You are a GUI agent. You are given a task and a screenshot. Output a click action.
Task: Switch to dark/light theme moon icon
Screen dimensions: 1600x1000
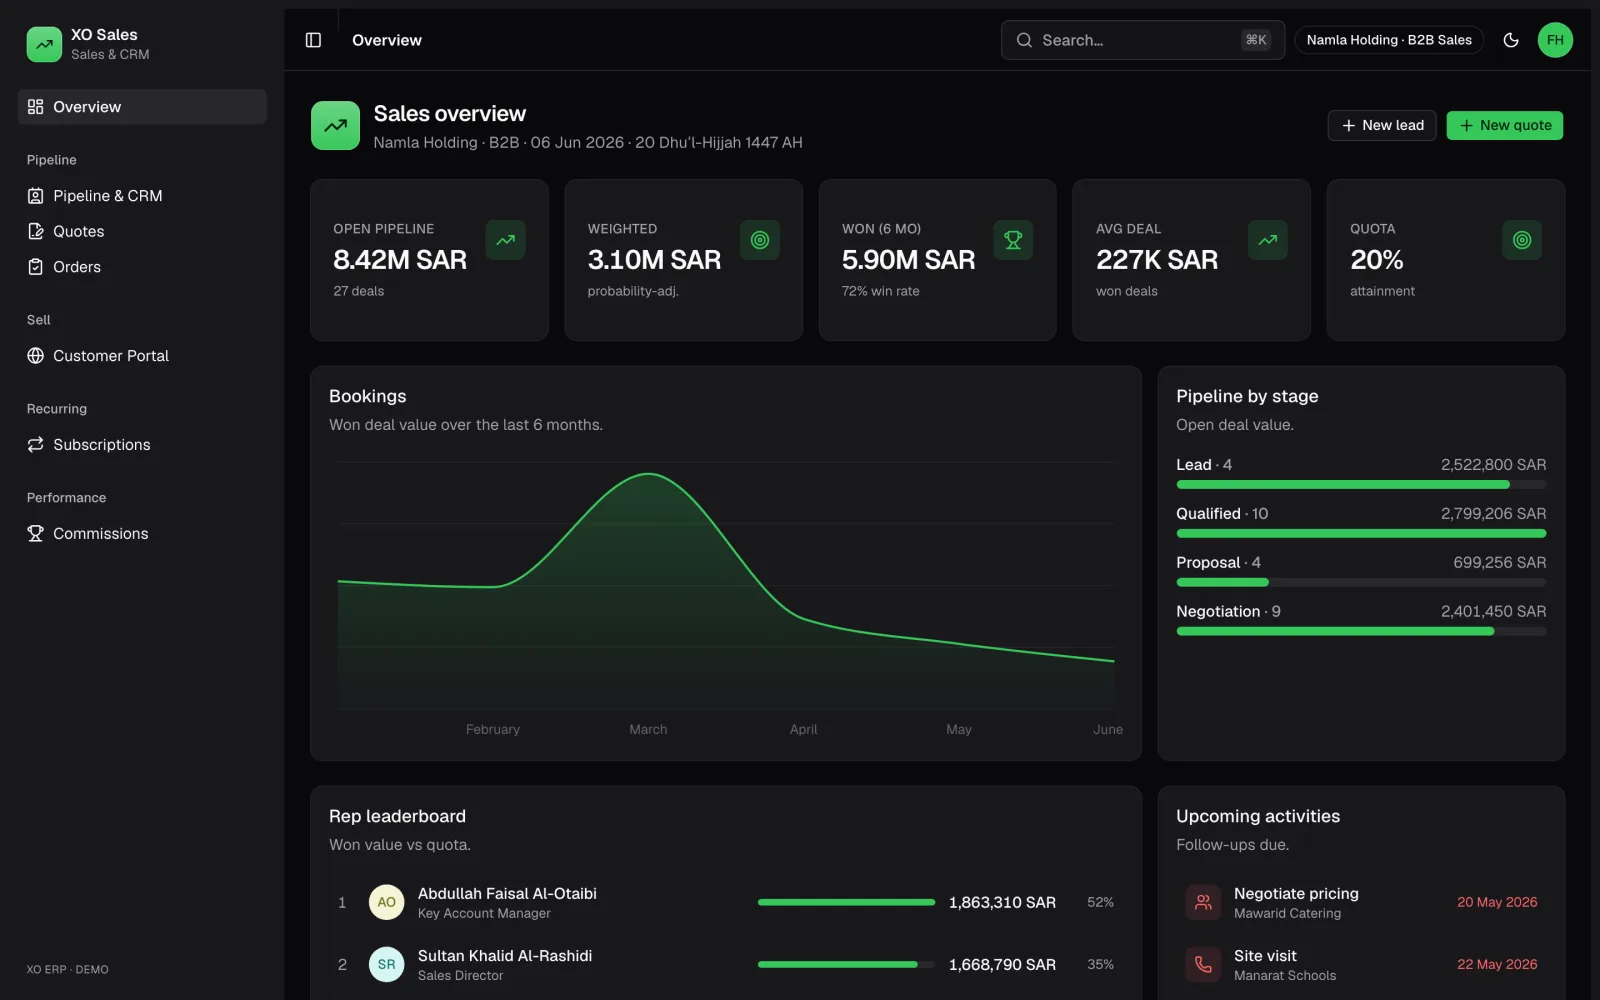click(1511, 40)
